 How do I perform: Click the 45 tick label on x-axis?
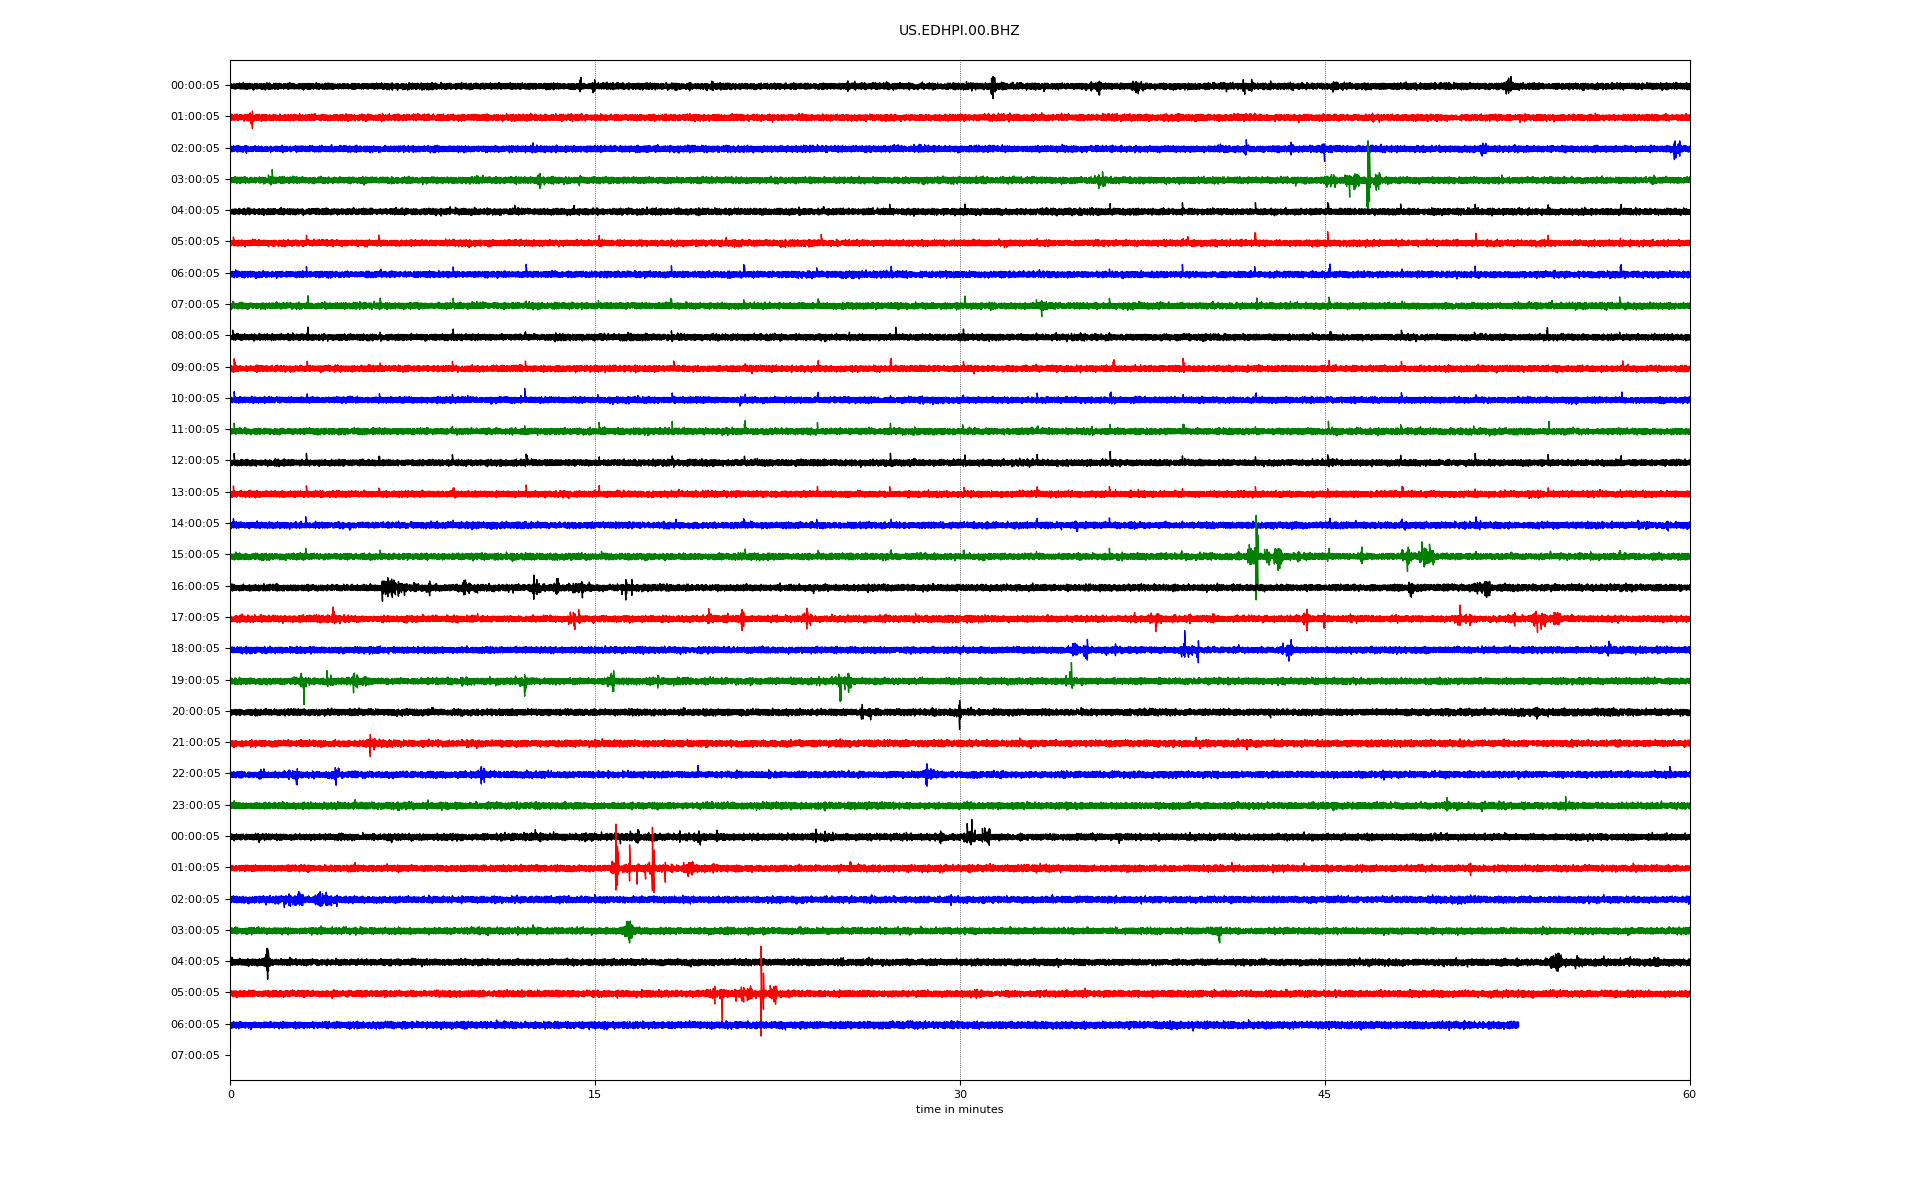pyautogui.click(x=1324, y=1094)
